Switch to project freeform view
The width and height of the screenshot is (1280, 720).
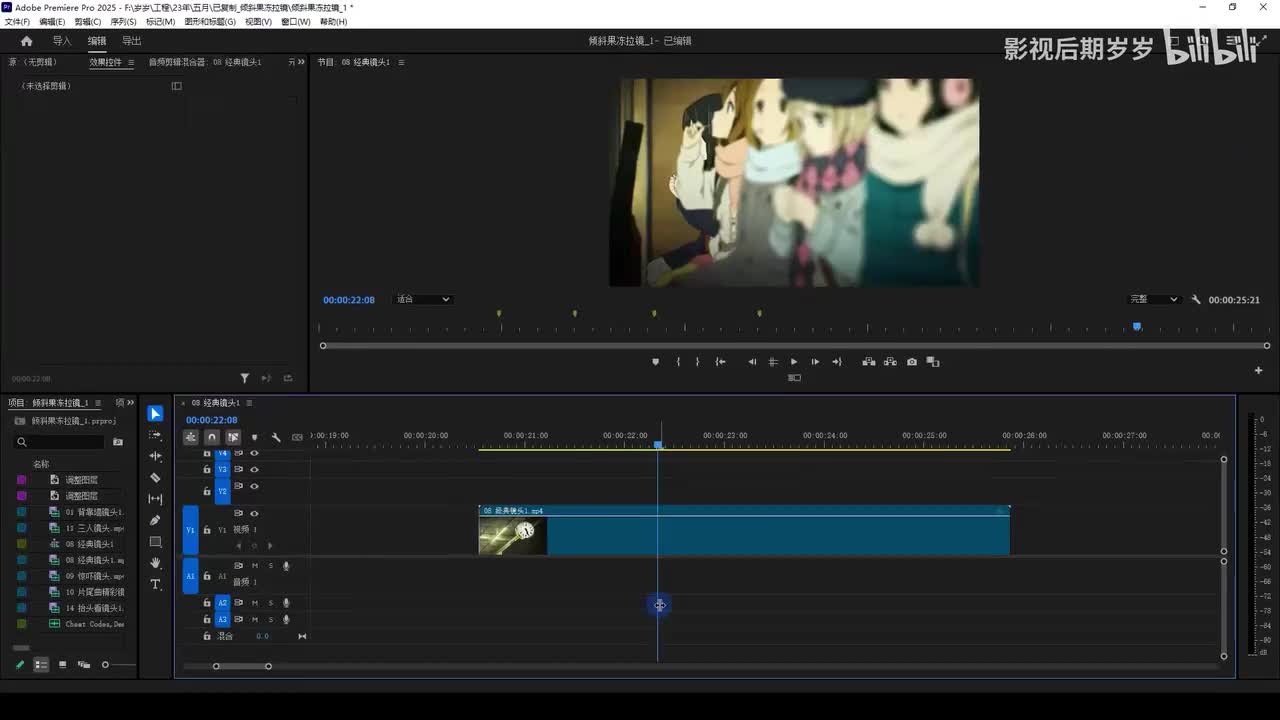click(x=84, y=665)
